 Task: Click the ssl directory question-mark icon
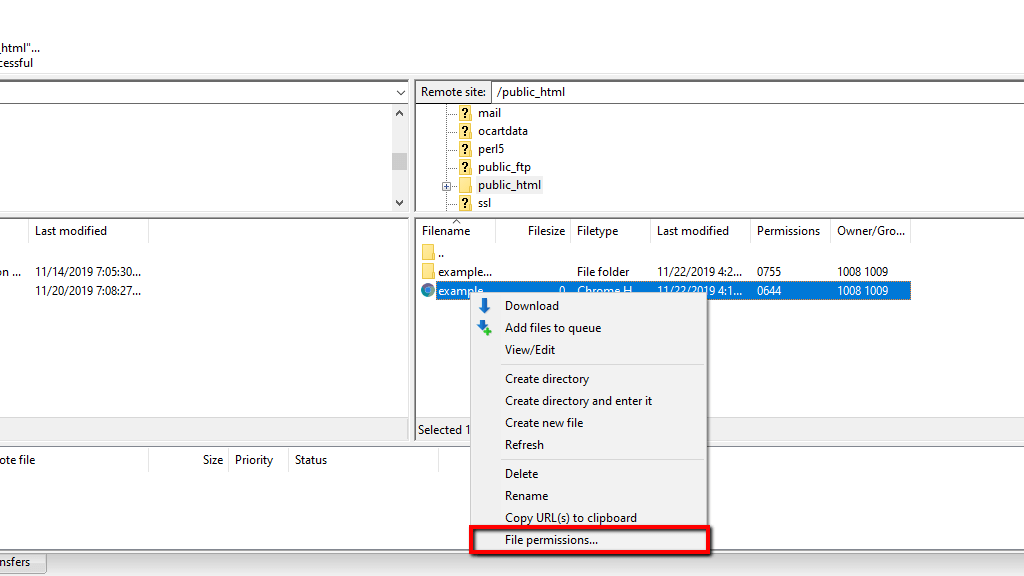pyautogui.click(x=465, y=202)
